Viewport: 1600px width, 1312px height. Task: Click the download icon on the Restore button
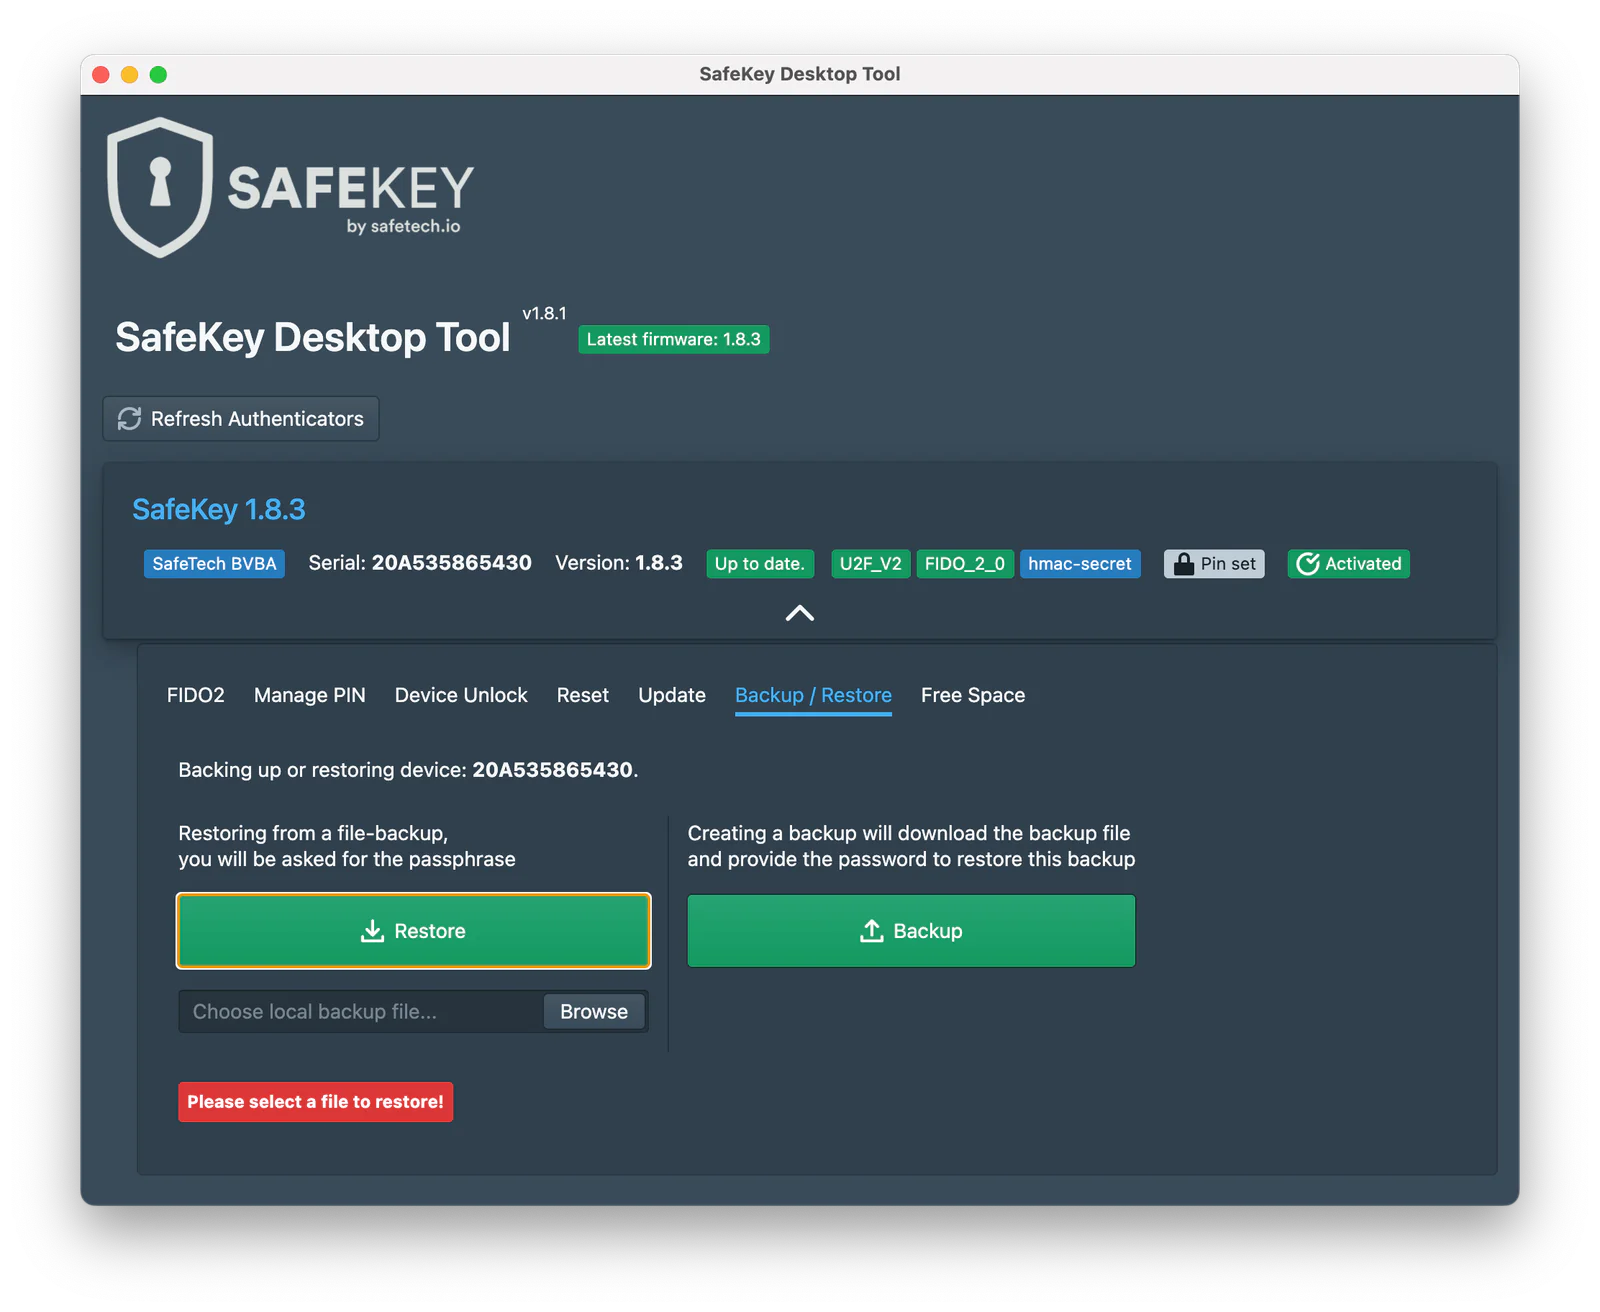(372, 931)
